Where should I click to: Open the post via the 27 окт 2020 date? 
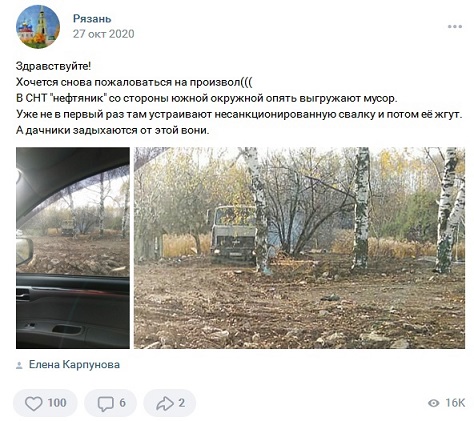click(x=104, y=34)
